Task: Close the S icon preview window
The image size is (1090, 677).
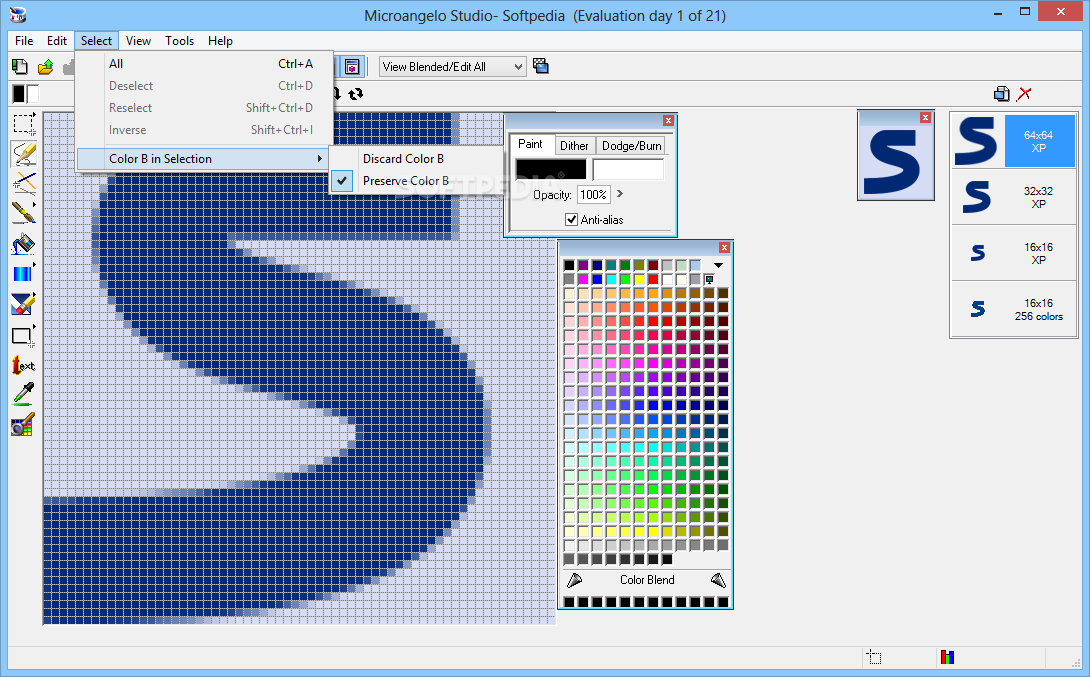Action: coord(925,117)
